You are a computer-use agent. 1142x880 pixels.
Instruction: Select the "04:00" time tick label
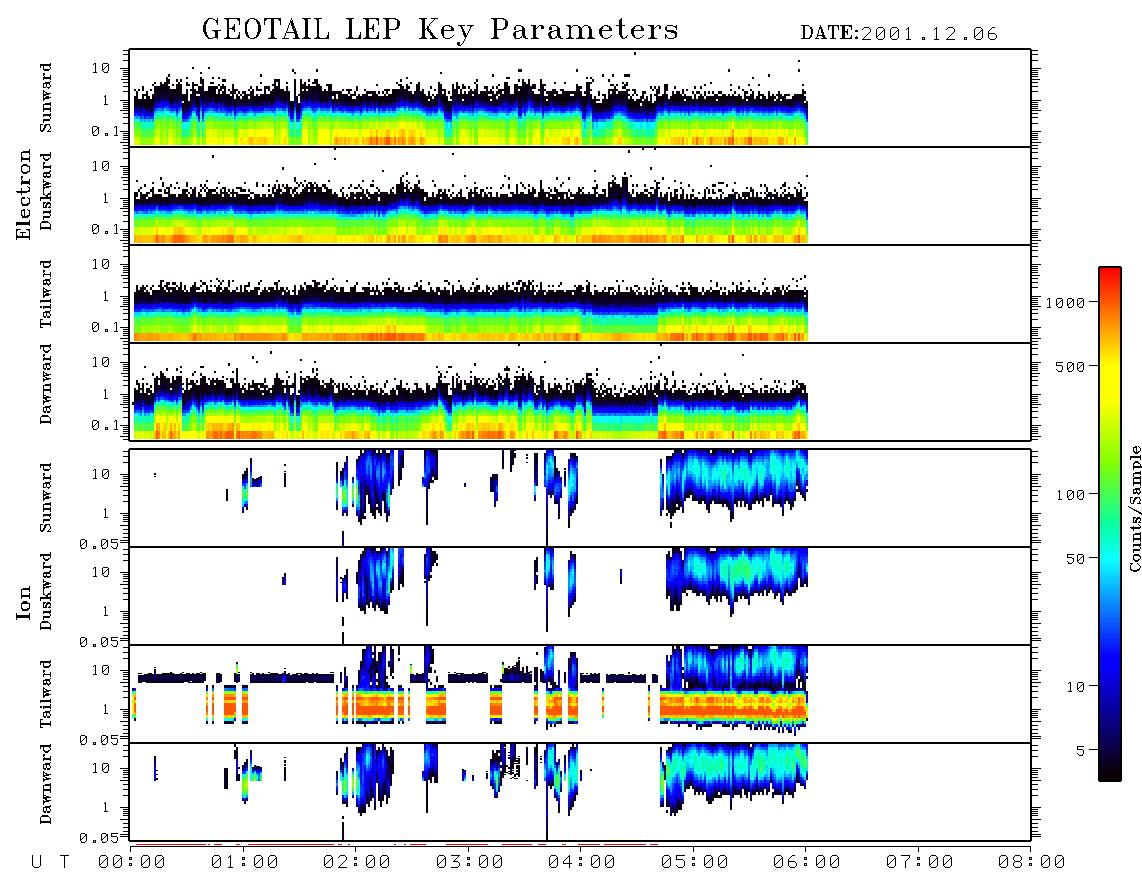(x=582, y=862)
